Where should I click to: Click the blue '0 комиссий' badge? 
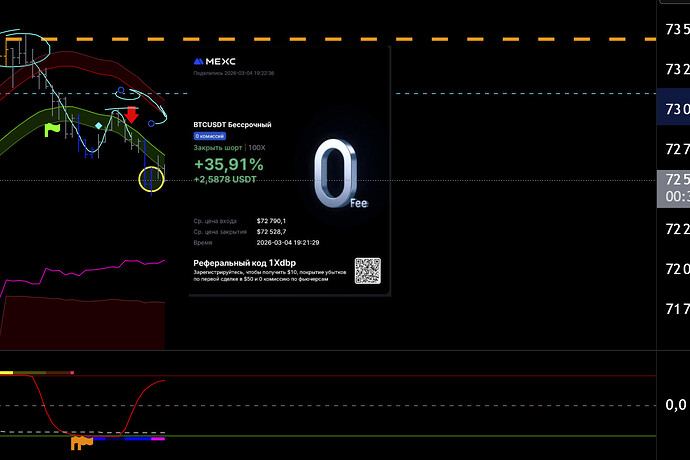click(212, 135)
